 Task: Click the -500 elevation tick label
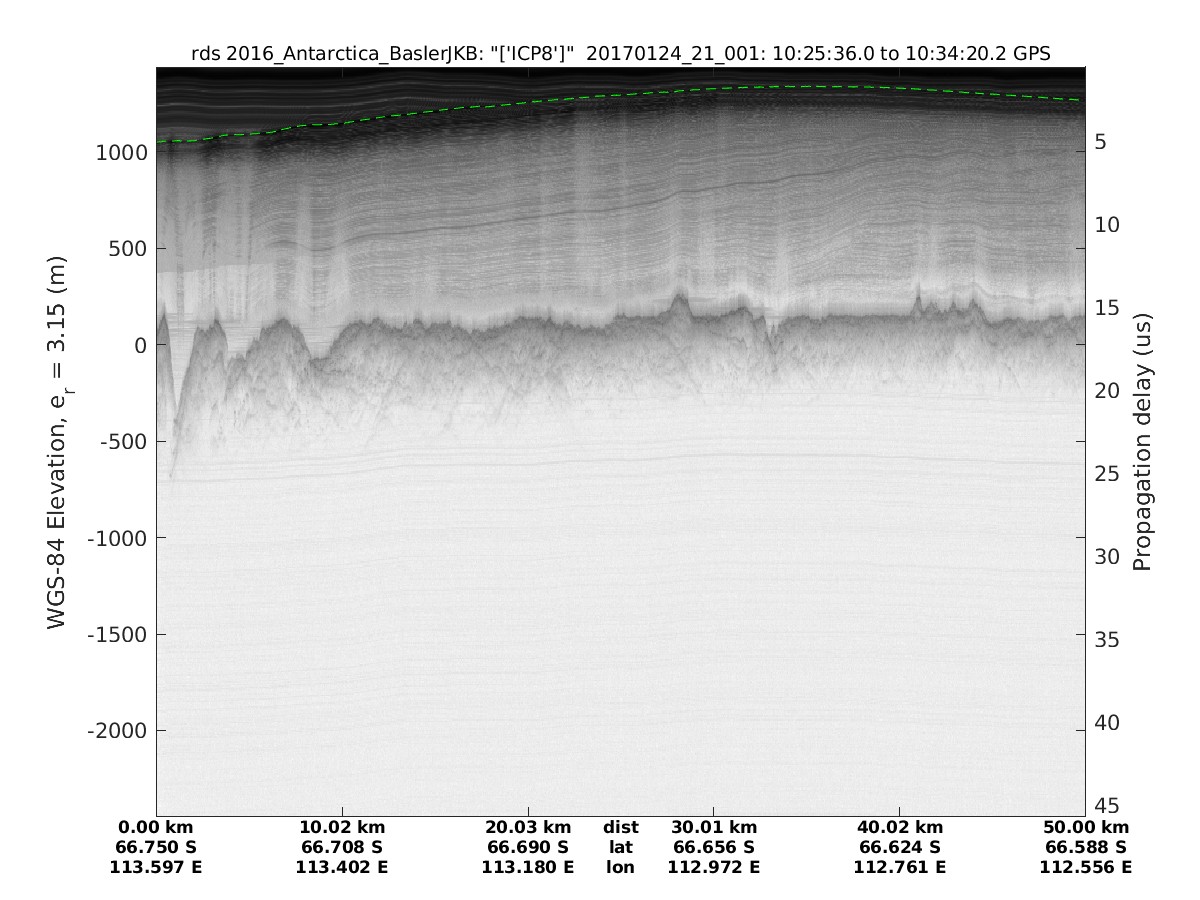coord(124,441)
